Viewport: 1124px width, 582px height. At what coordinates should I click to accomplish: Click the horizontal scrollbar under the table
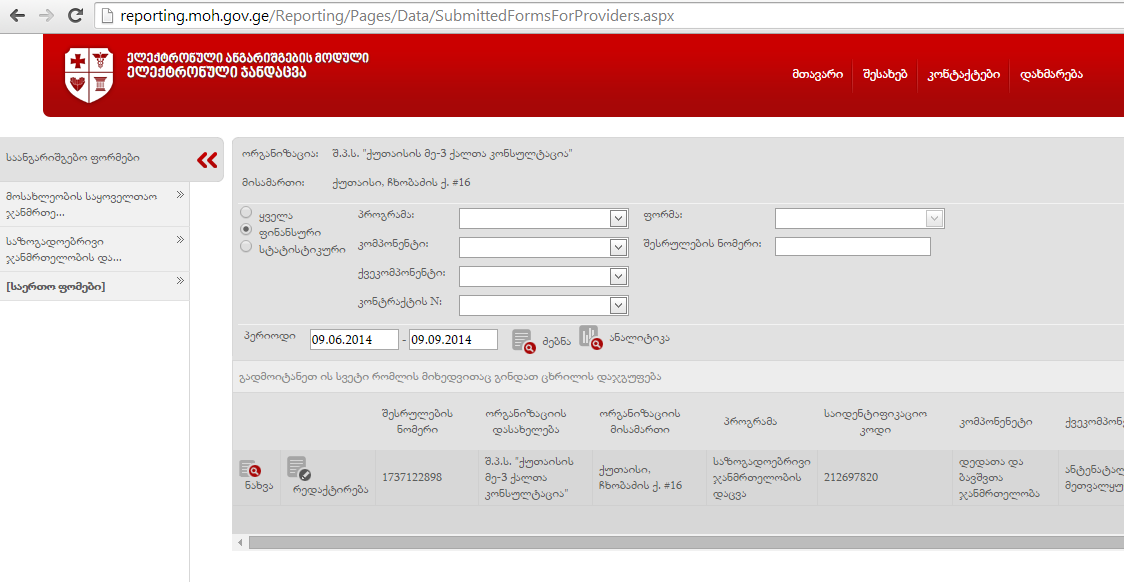680,542
